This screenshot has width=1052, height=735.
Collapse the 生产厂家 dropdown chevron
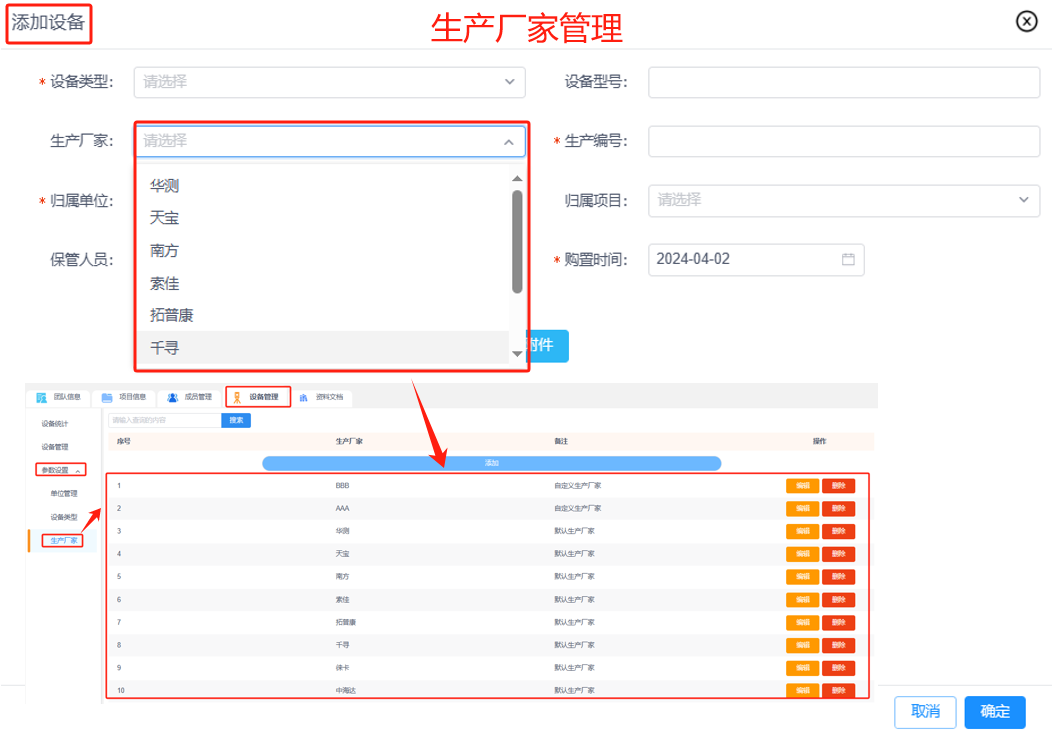coord(509,142)
